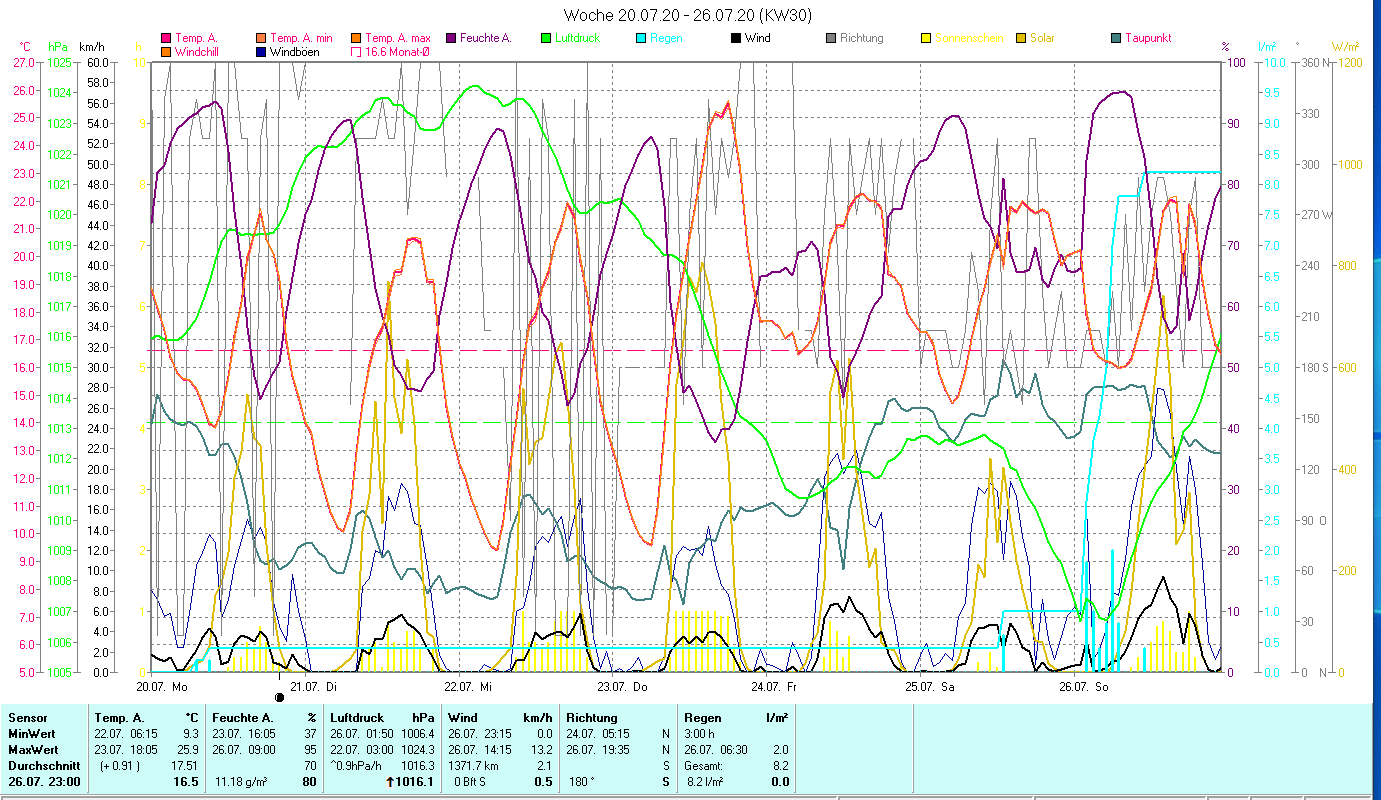Click the '20.07. Mo' date label
The image size is (1381, 800).
click(x=162, y=687)
